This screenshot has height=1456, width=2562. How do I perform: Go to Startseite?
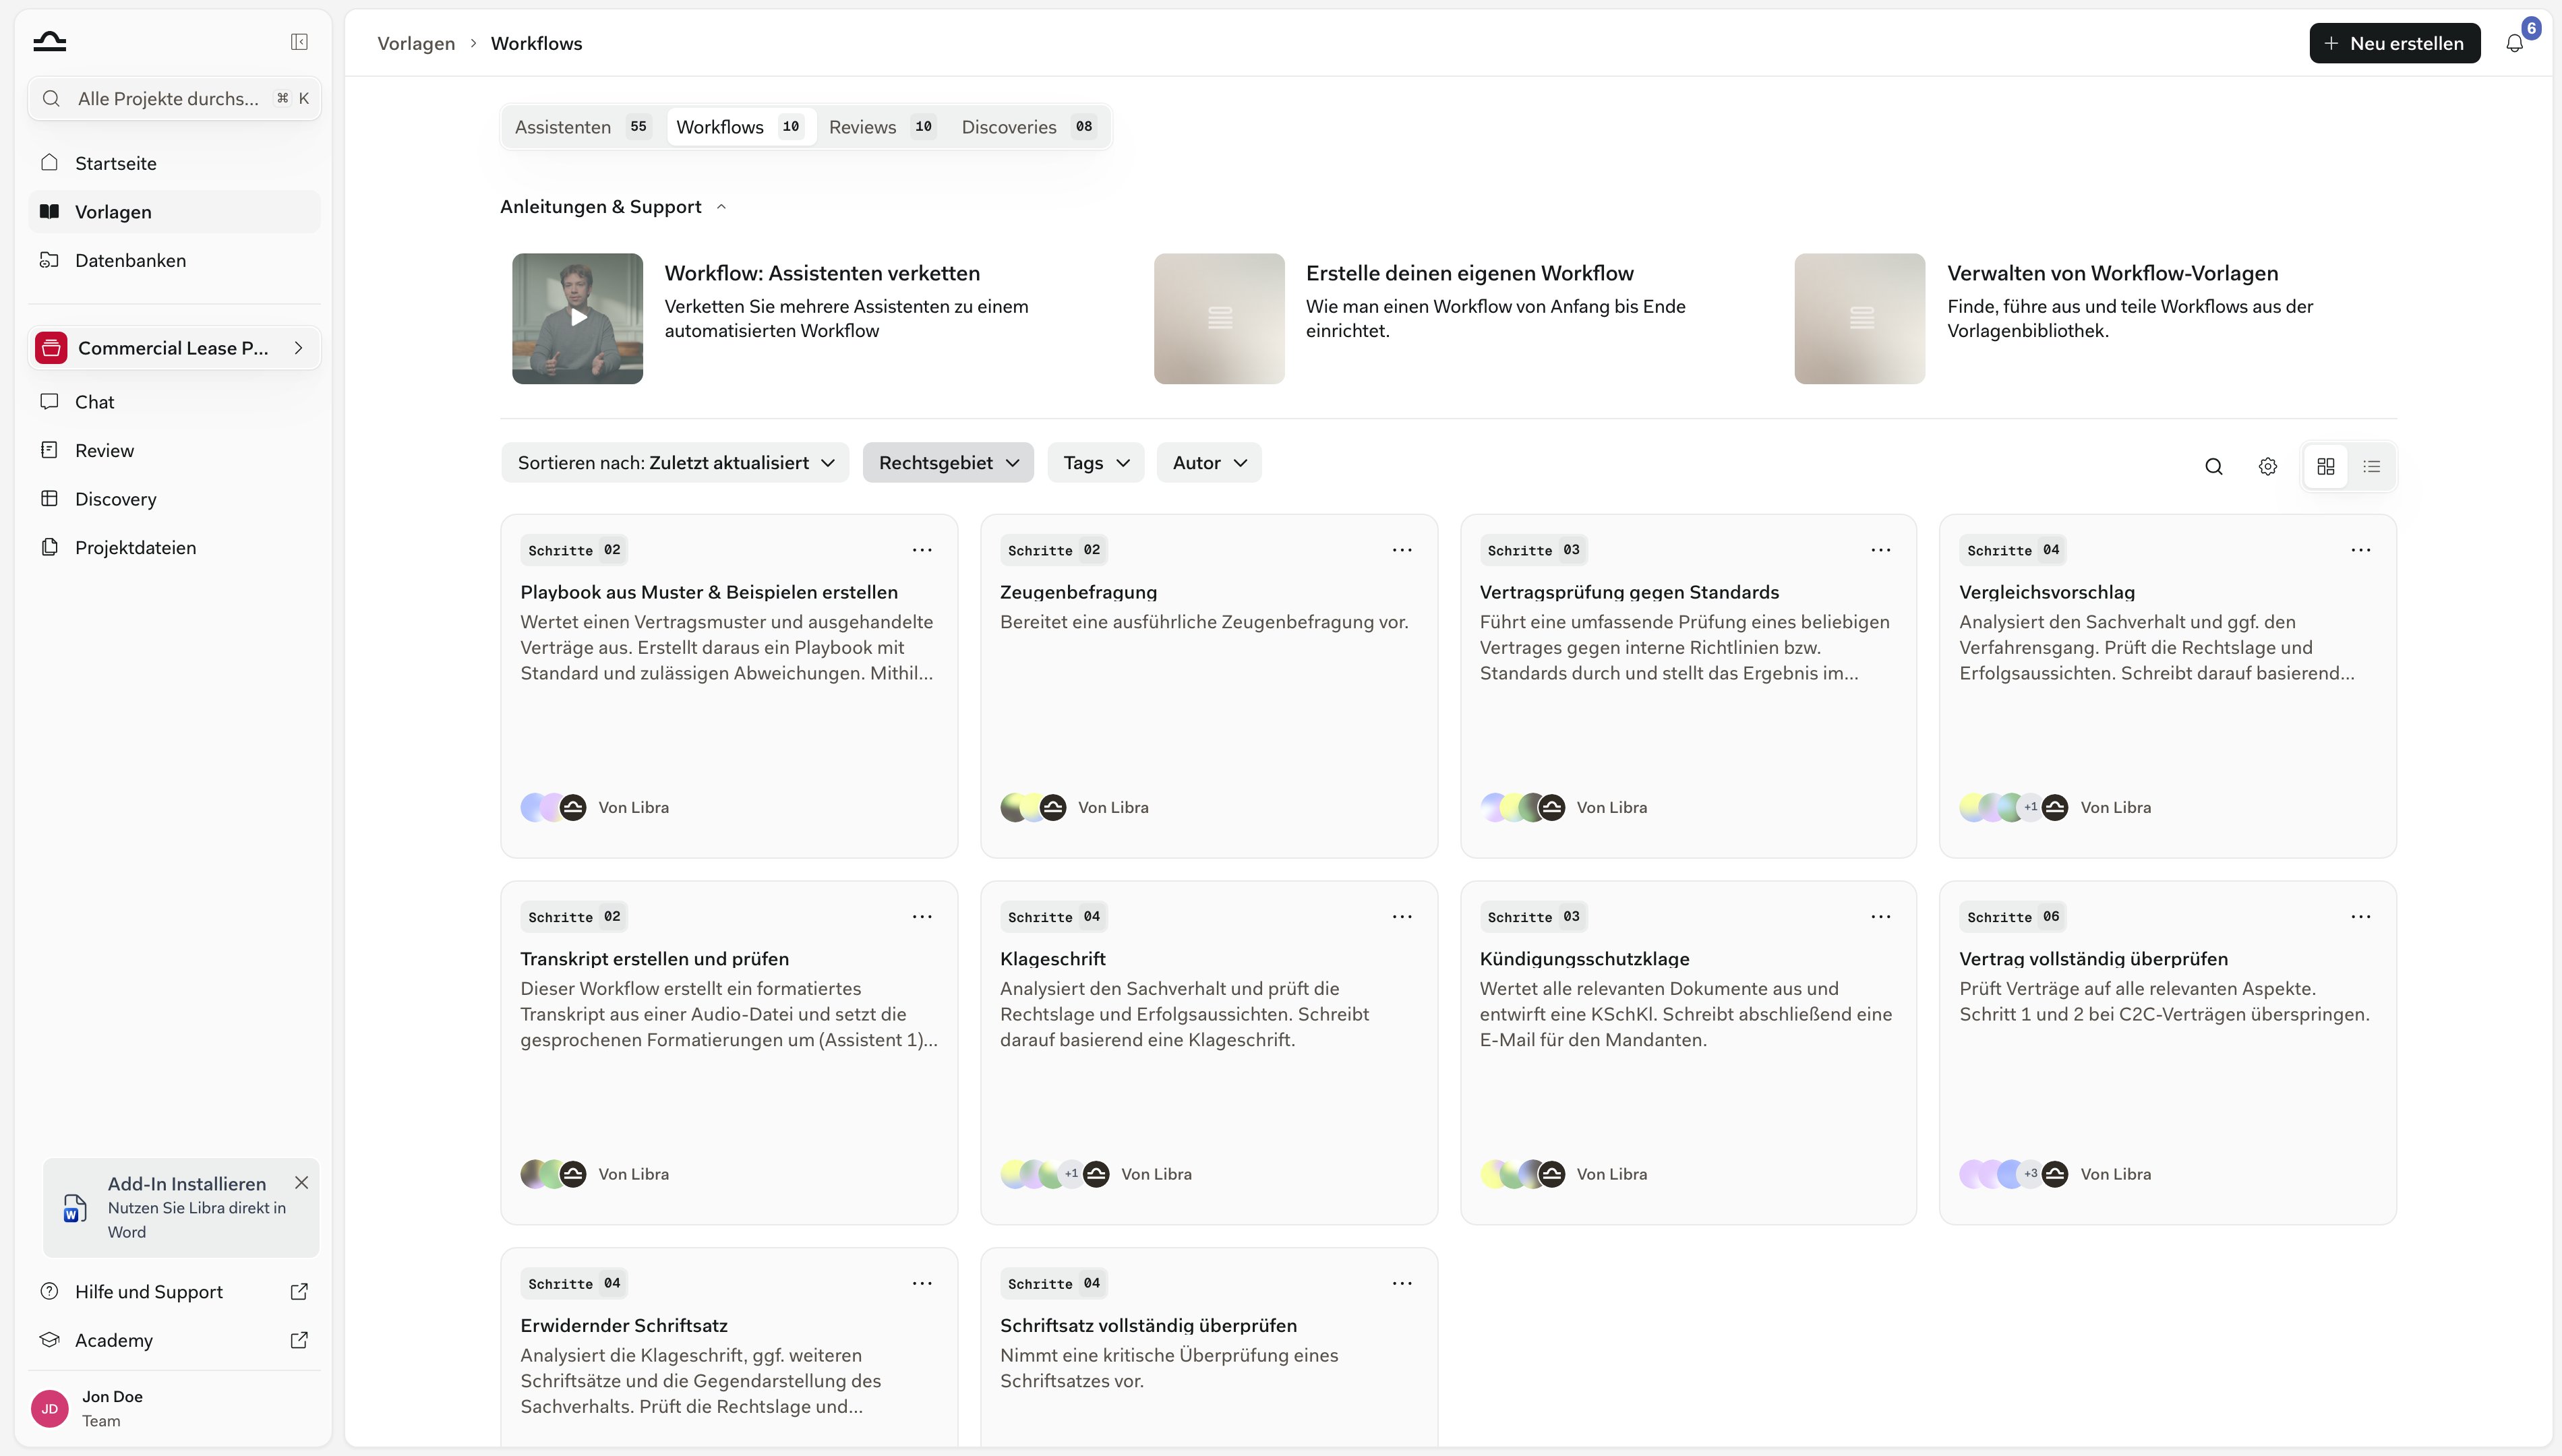[x=174, y=163]
